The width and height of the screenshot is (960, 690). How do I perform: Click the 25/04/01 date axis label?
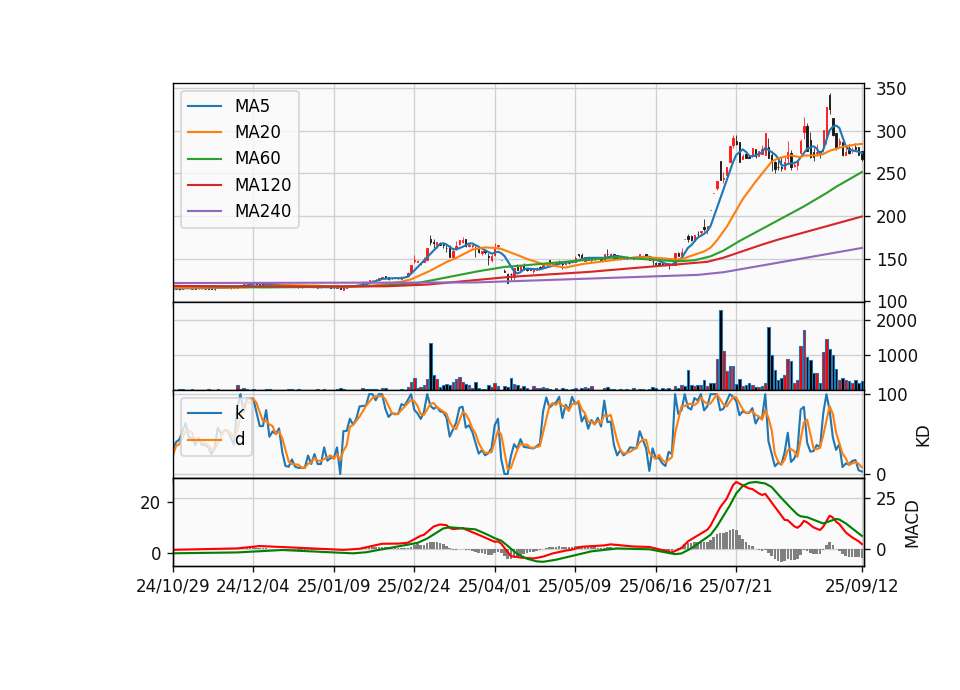(495, 586)
